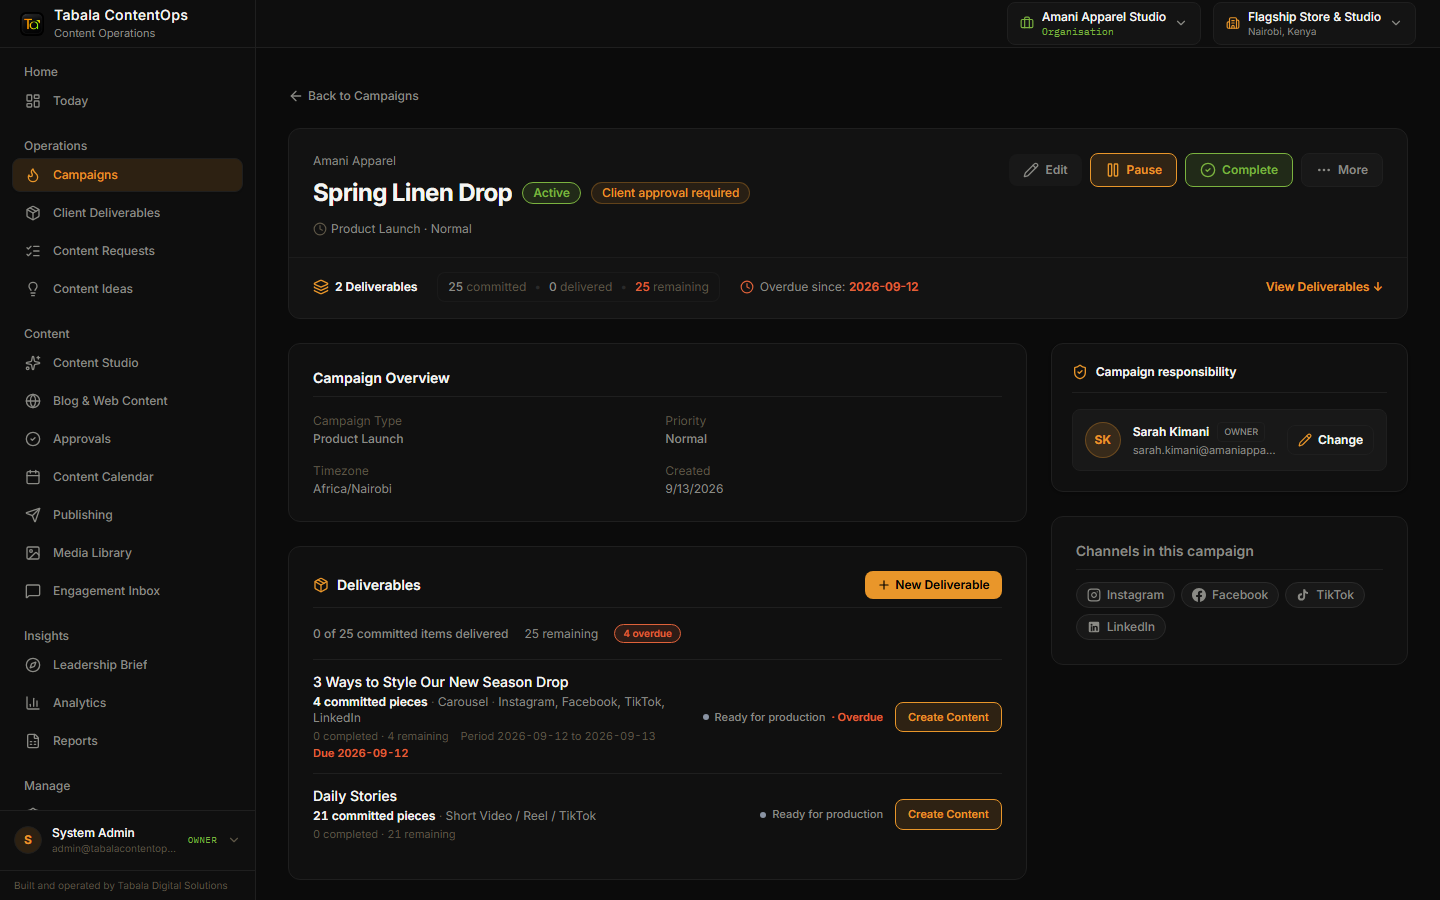This screenshot has height=900, width=1440.
Task: Open the Content Calendar icon
Action: click(x=33, y=477)
